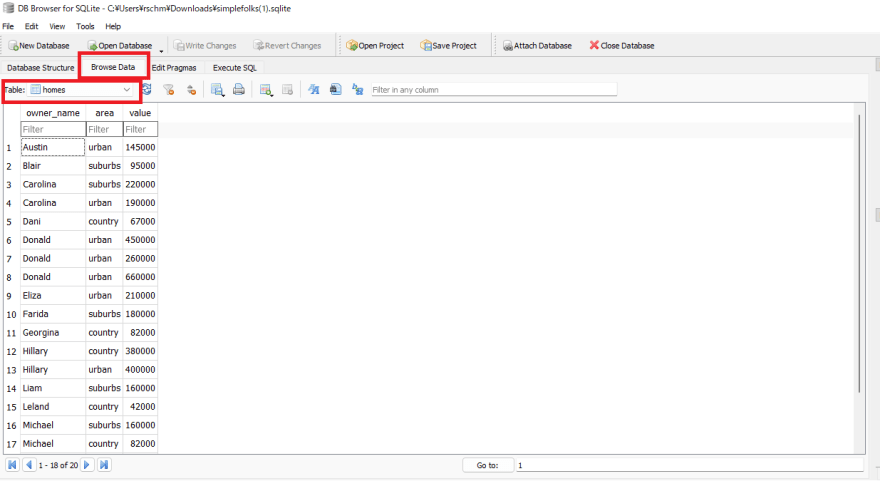Refresh the table data with the refresh icon
The image size is (880, 481).
click(x=147, y=89)
